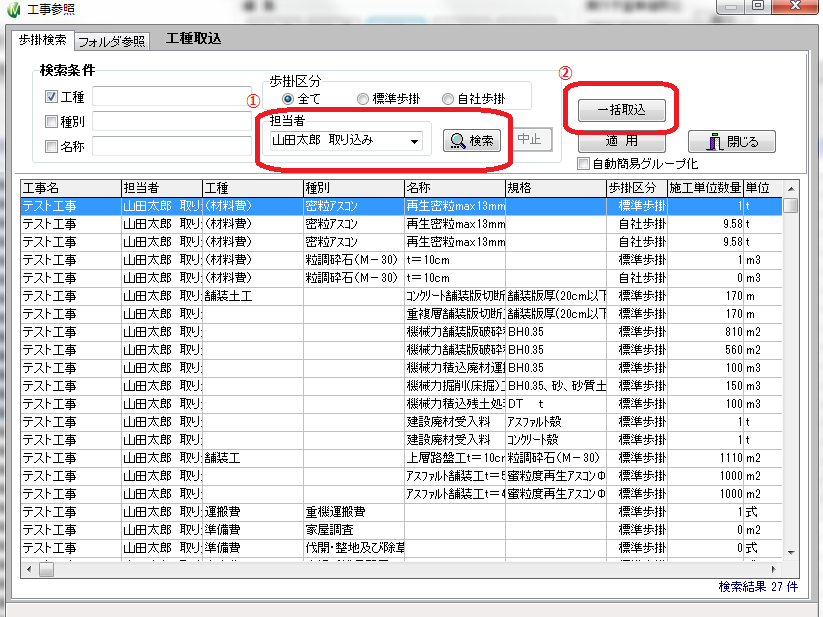
Task: Click 粒調砕石(M-30) cell with 標準歩掛 1 m3
Action: click(x=354, y=260)
